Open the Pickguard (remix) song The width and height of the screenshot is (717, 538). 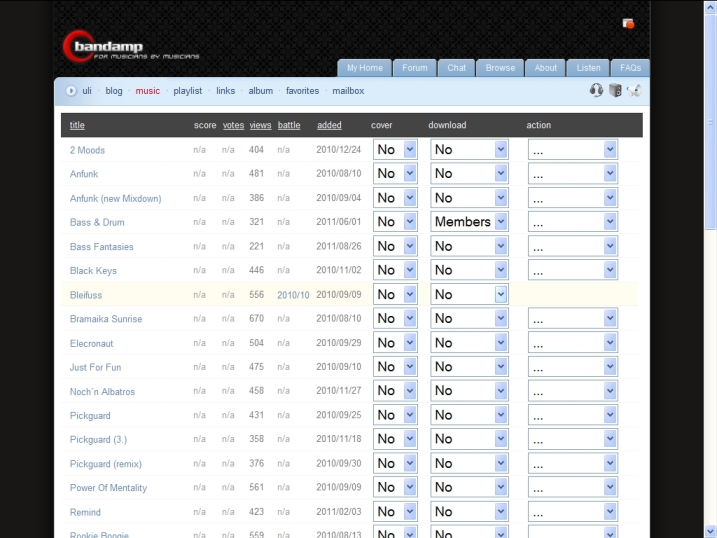click(x=105, y=464)
